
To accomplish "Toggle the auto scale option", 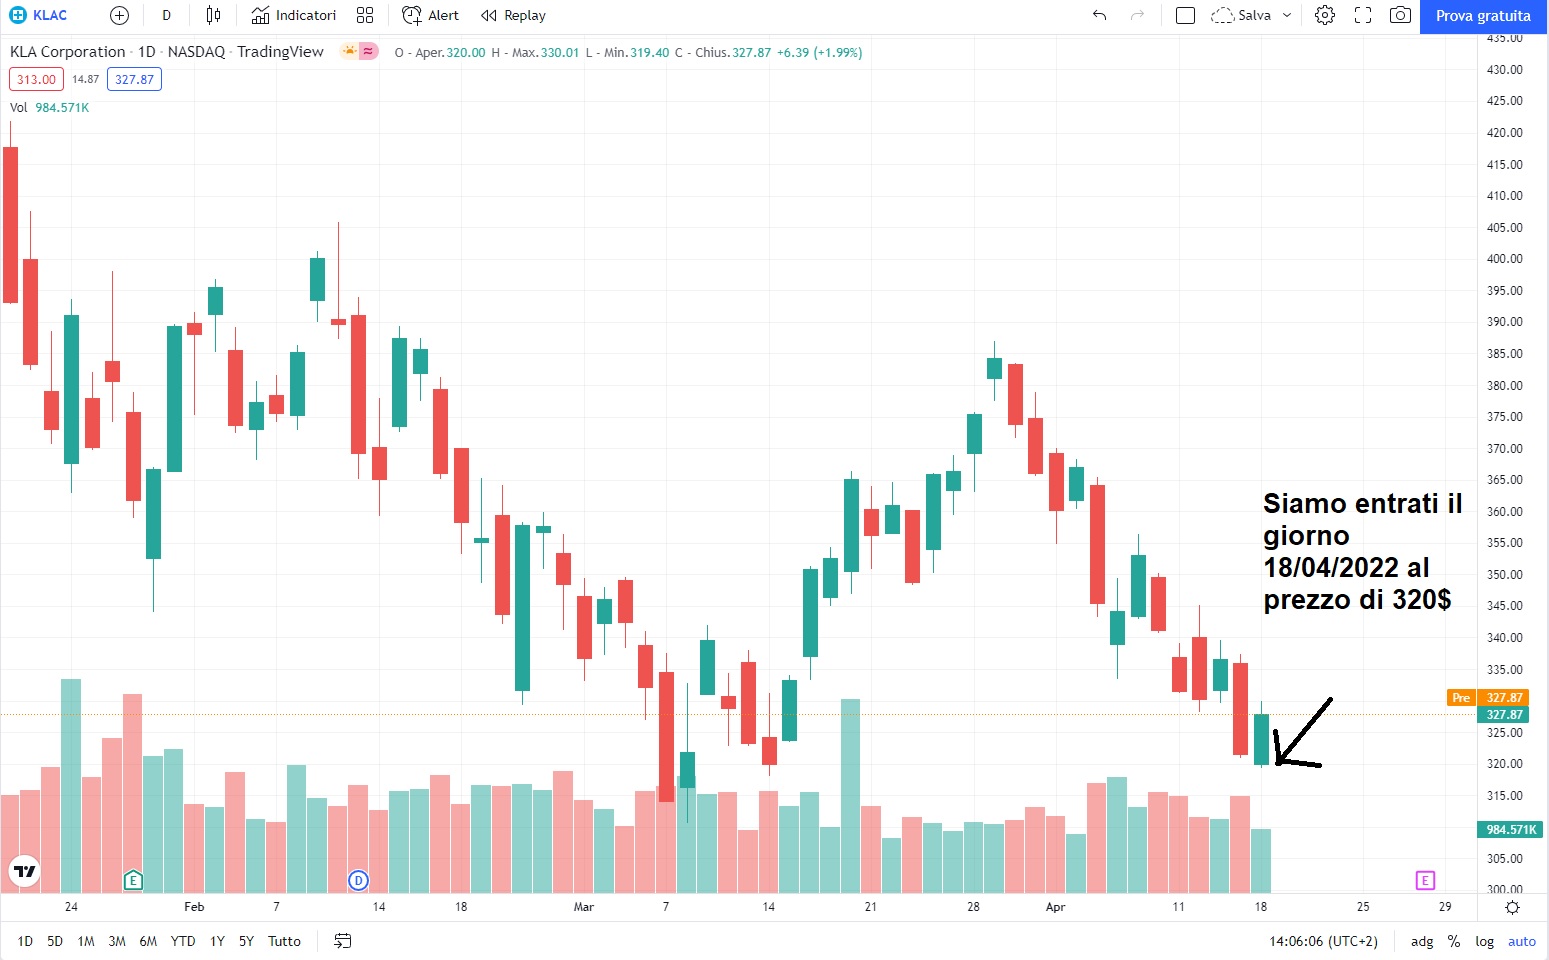I will tap(1522, 941).
